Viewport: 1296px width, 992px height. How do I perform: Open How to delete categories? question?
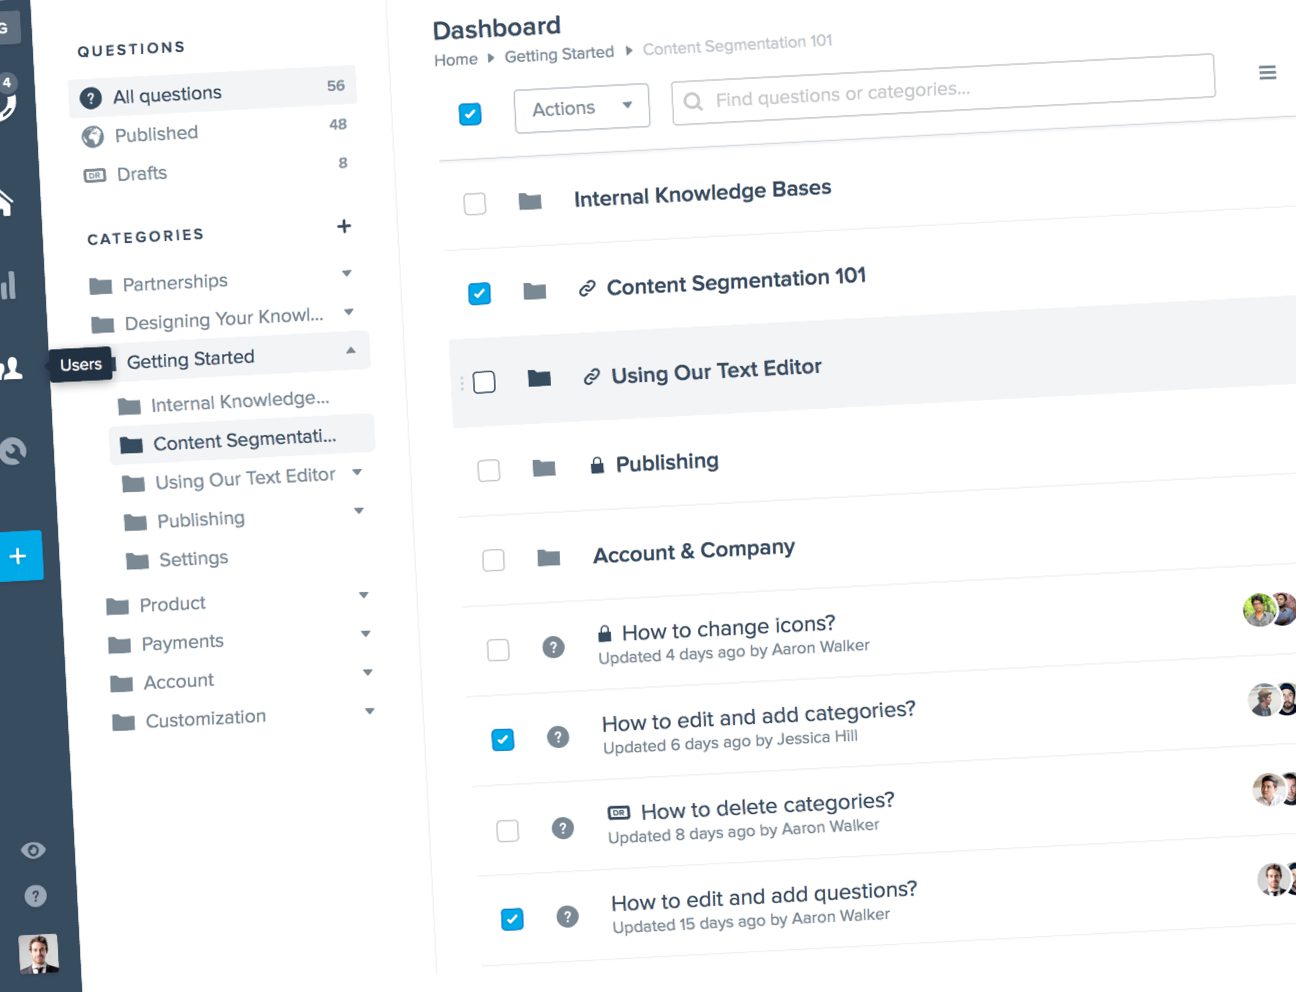[767, 805]
